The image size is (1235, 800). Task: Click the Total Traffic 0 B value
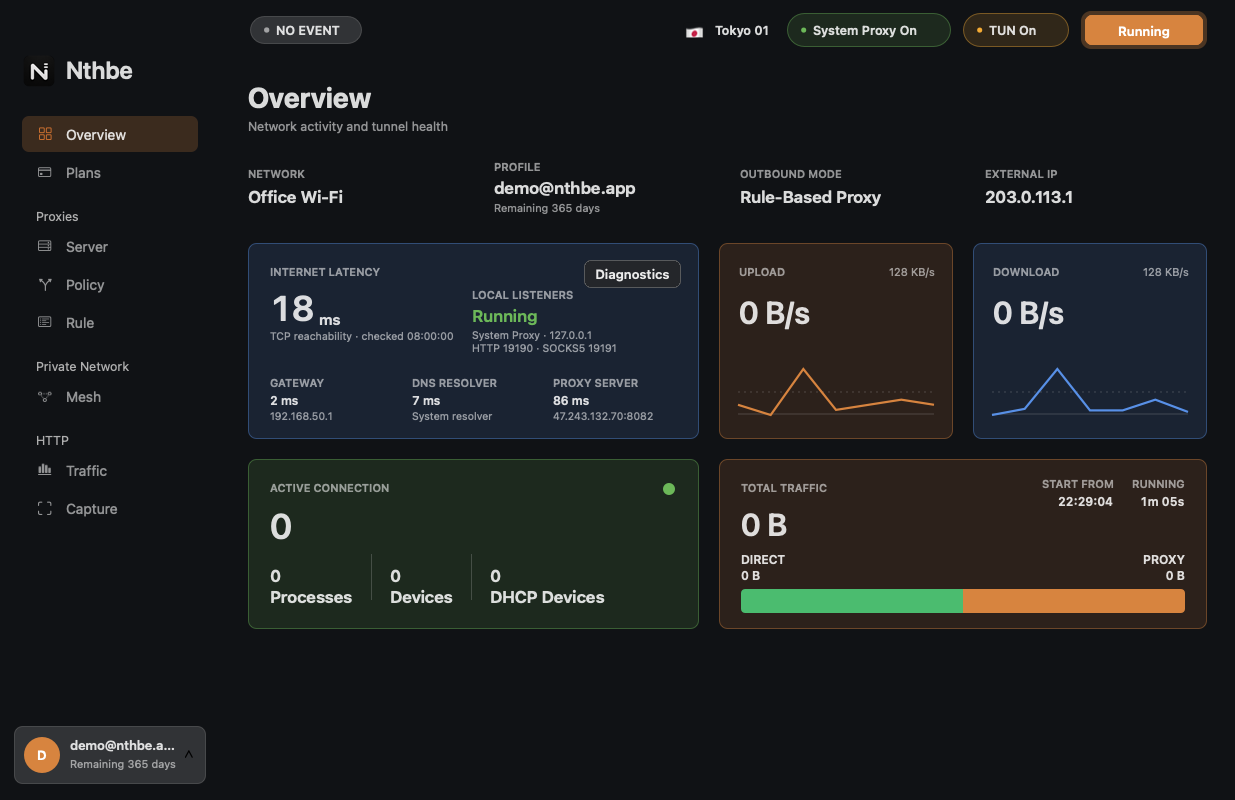coord(764,525)
